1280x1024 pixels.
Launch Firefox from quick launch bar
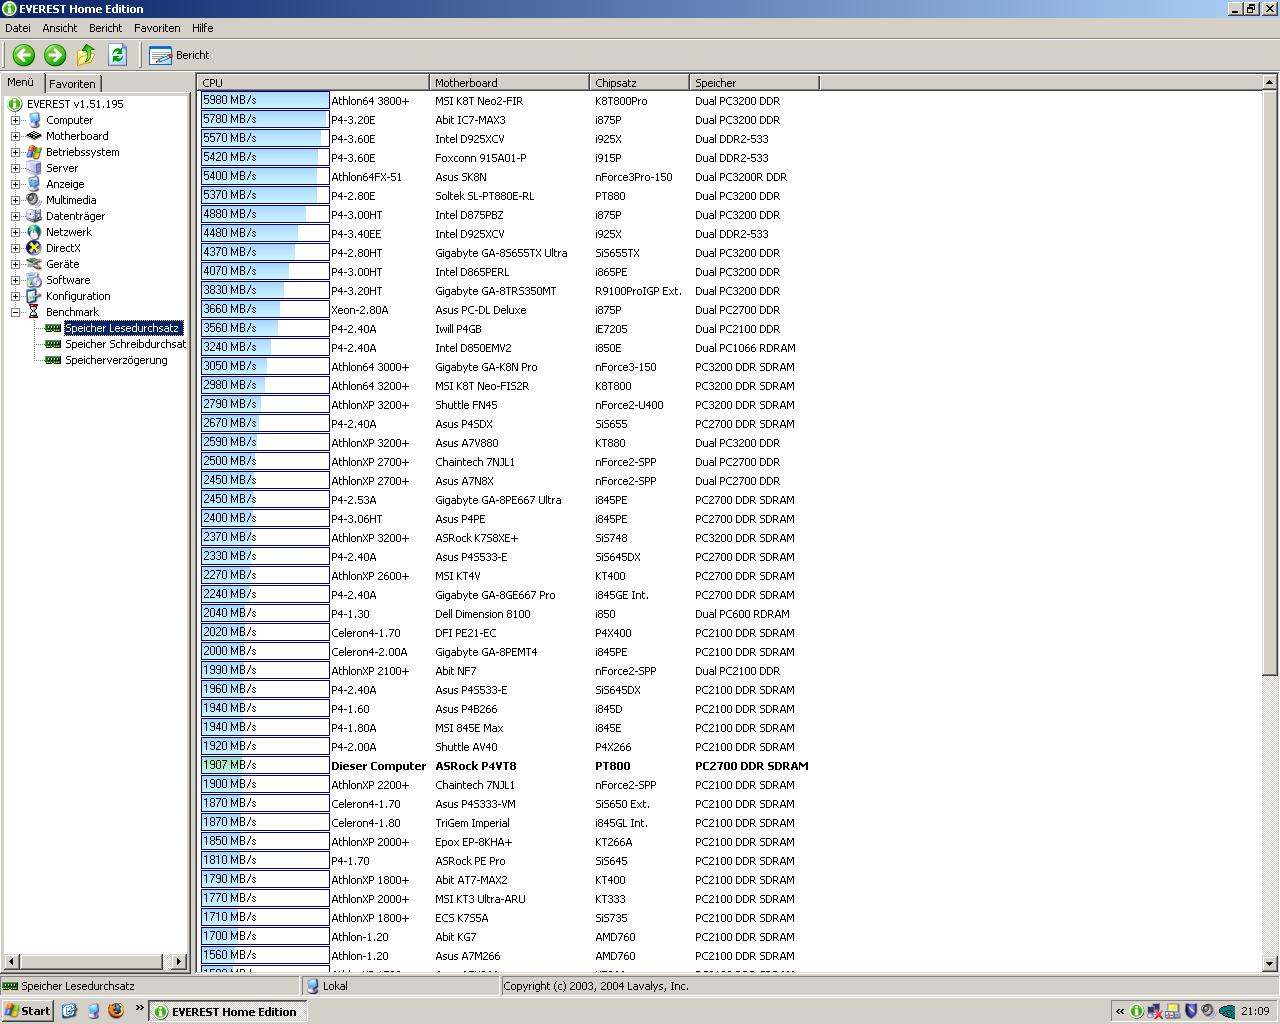click(115, 1011)
